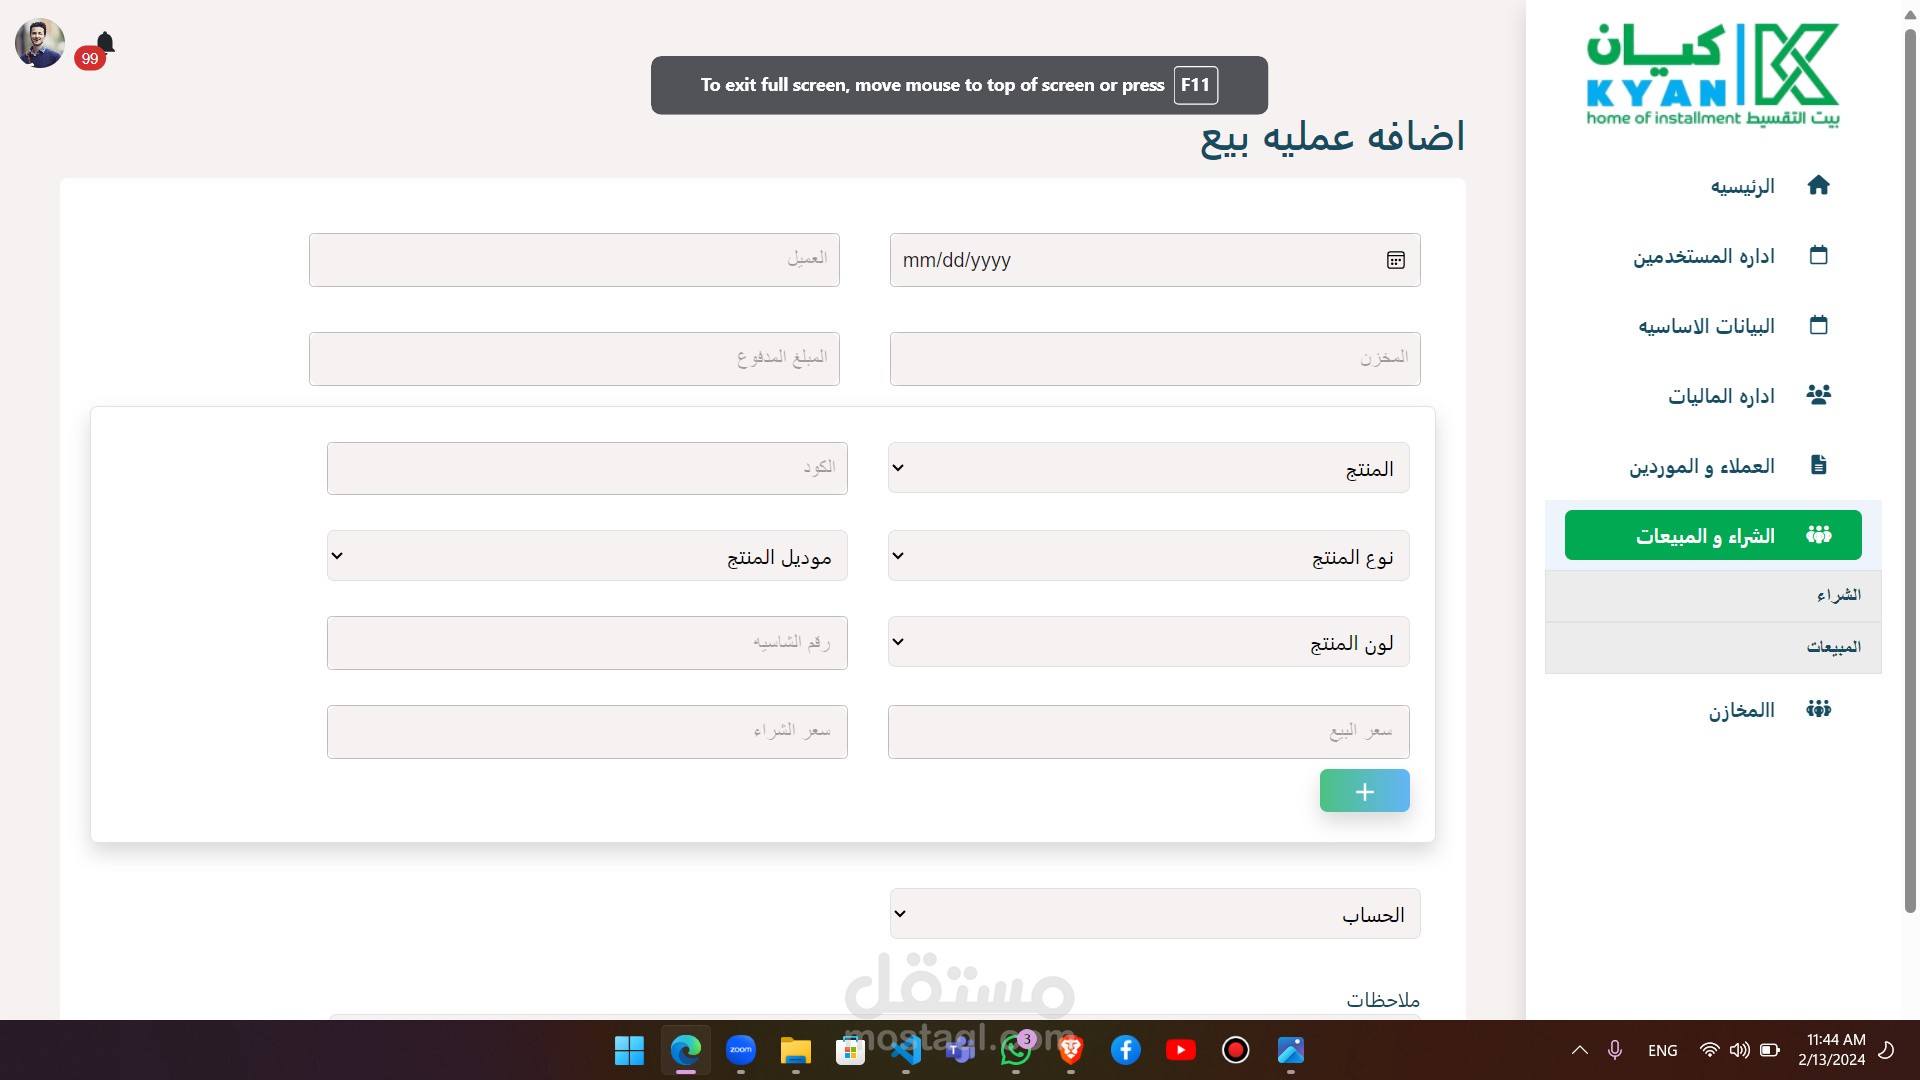Open the date picker calendar icon
This screenshot has height=1080, width=1920.
pyautogui.click(x=1395, y=260)
